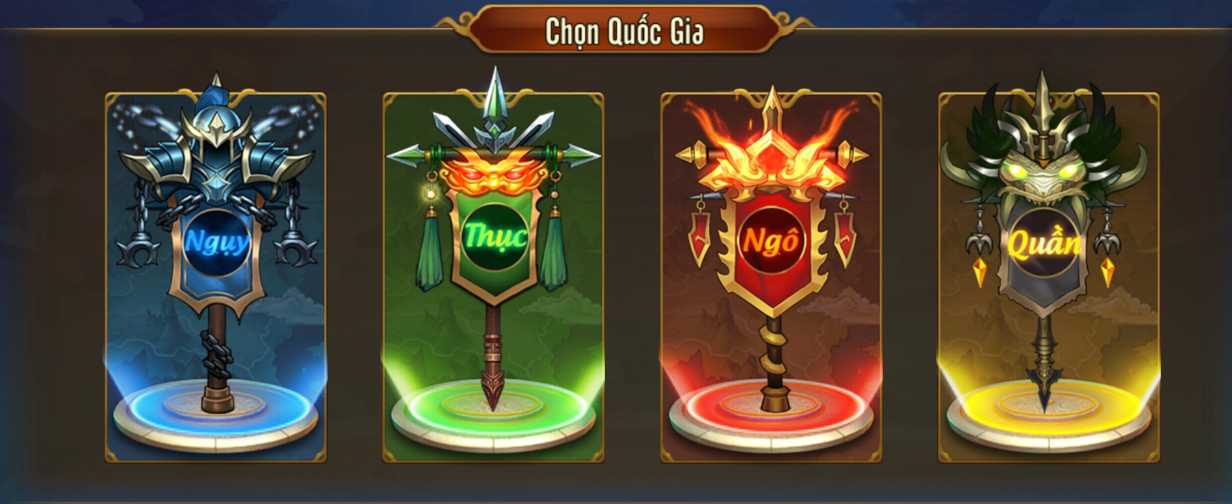1232x504 pixels.
Task: Click the glowing green pedestal under Thục
Action: point(493,412)
